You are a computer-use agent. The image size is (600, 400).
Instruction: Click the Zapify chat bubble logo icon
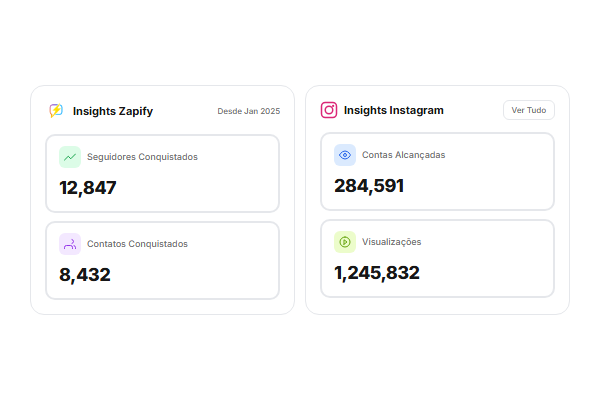click(57, 111)
